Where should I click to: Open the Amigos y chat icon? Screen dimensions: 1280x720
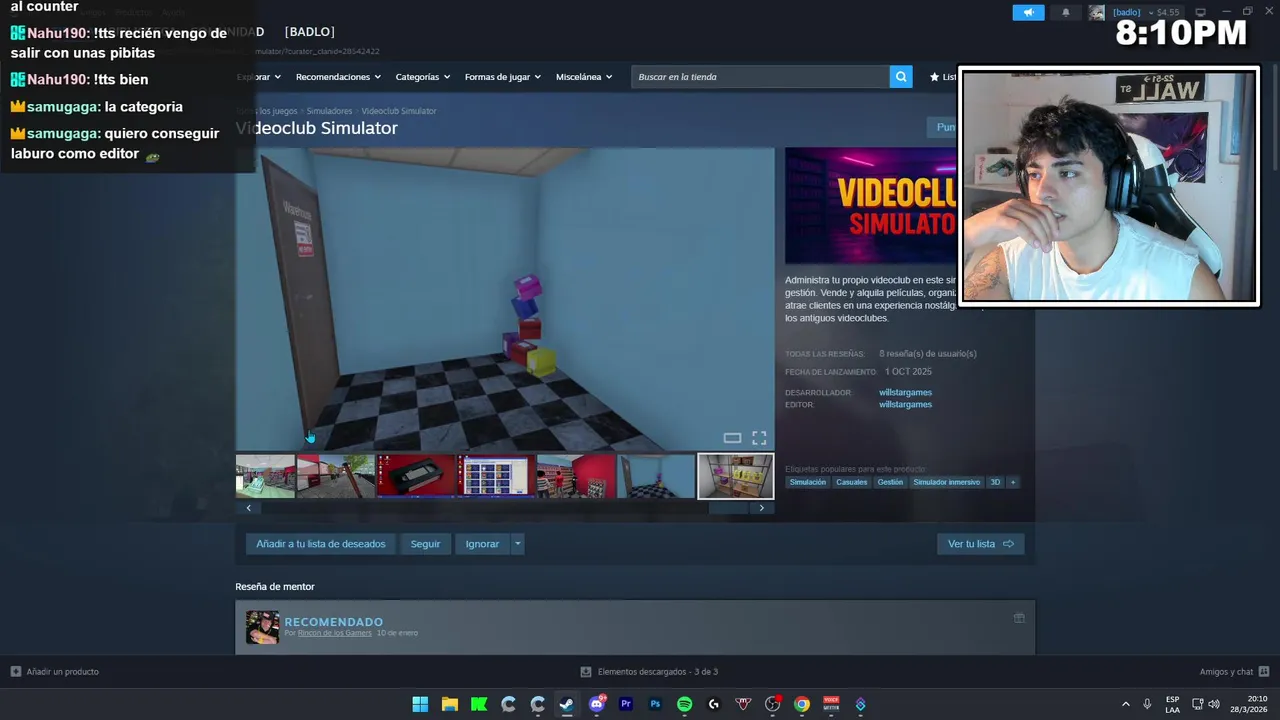pos(1264,672)
